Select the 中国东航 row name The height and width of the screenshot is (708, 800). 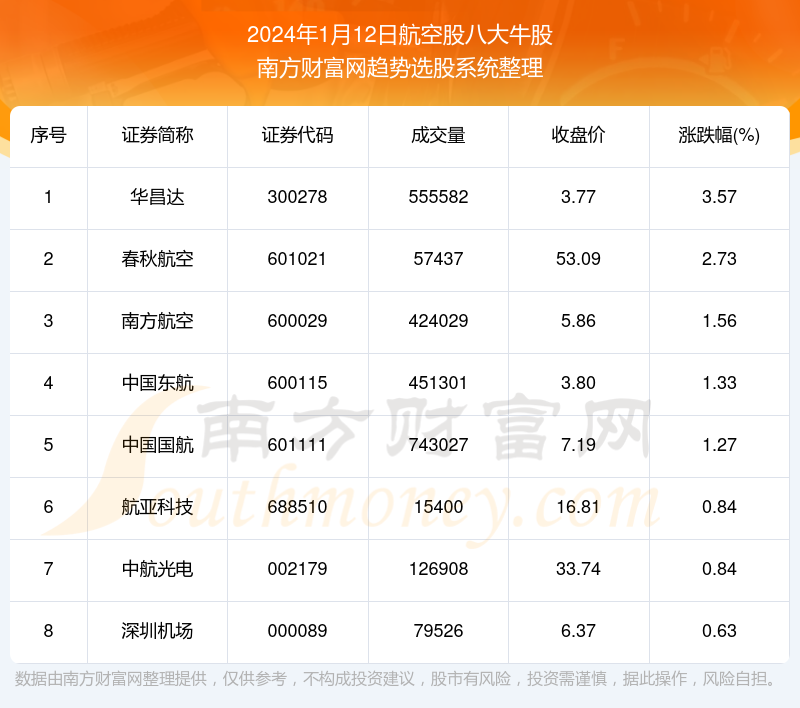(157, 383)
